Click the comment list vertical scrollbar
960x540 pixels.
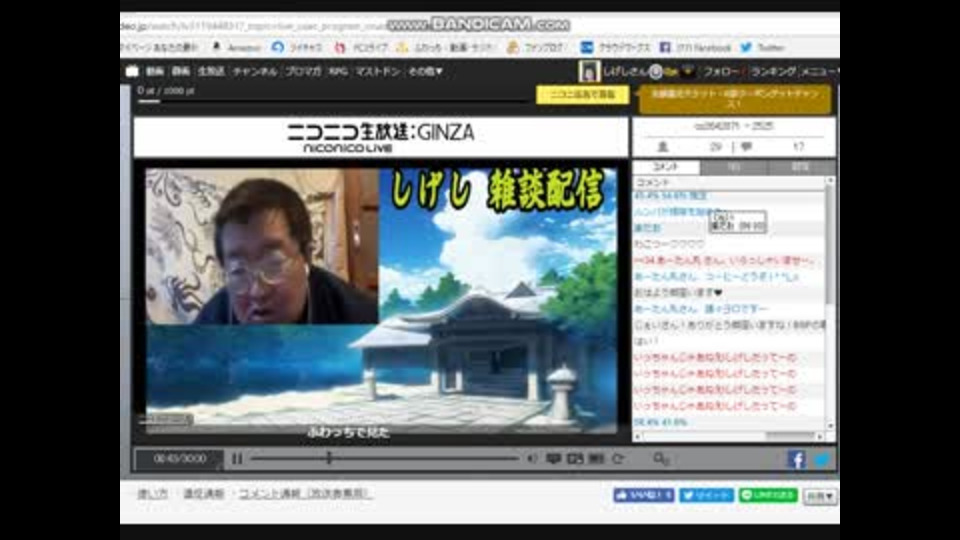tap(830, 245)
